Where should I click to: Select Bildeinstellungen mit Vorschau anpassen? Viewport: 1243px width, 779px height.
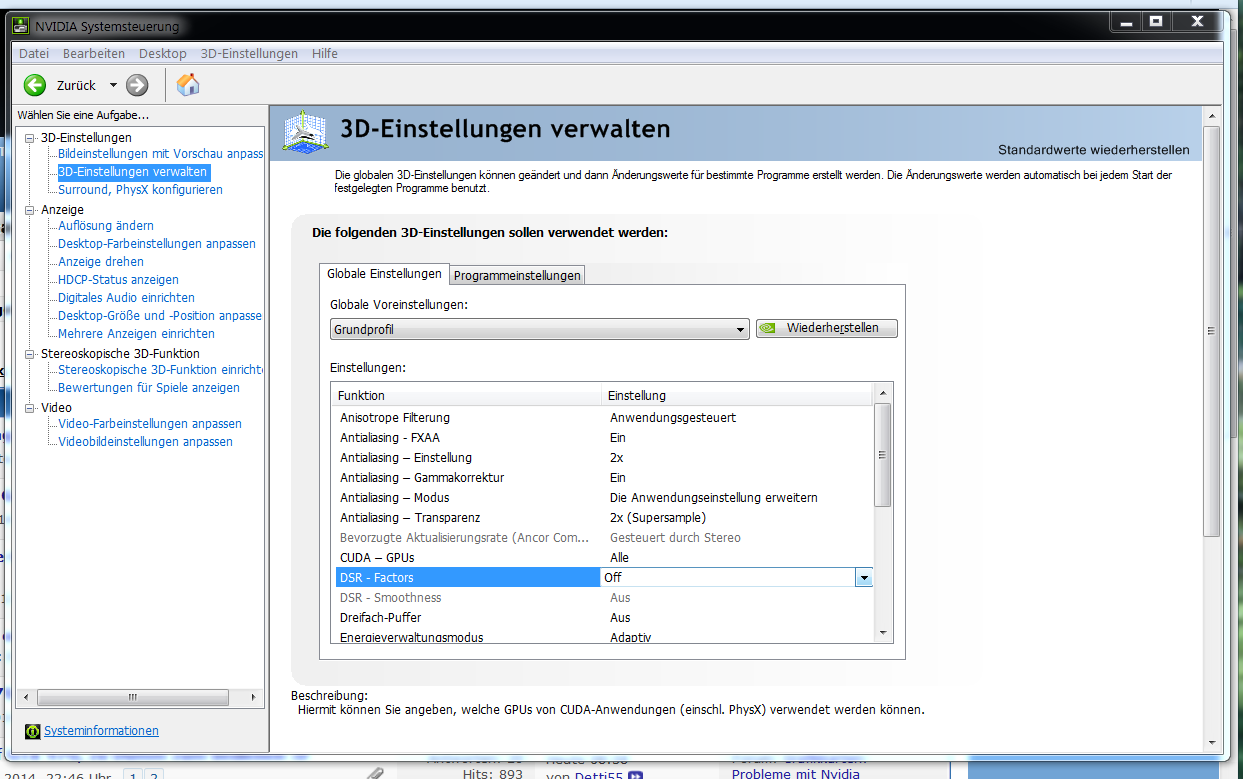pyautogui.click(x=160, y=154)
